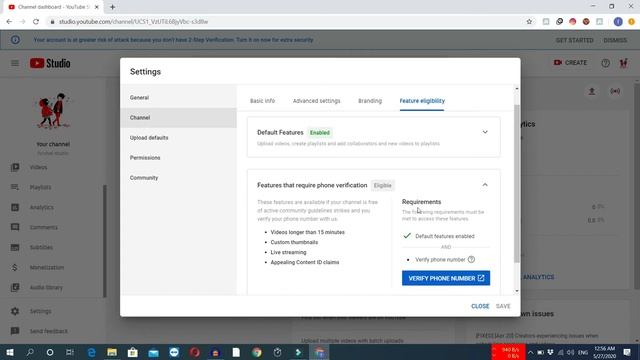
Task: Click the browser back arrow
Action: click(9, 22)
